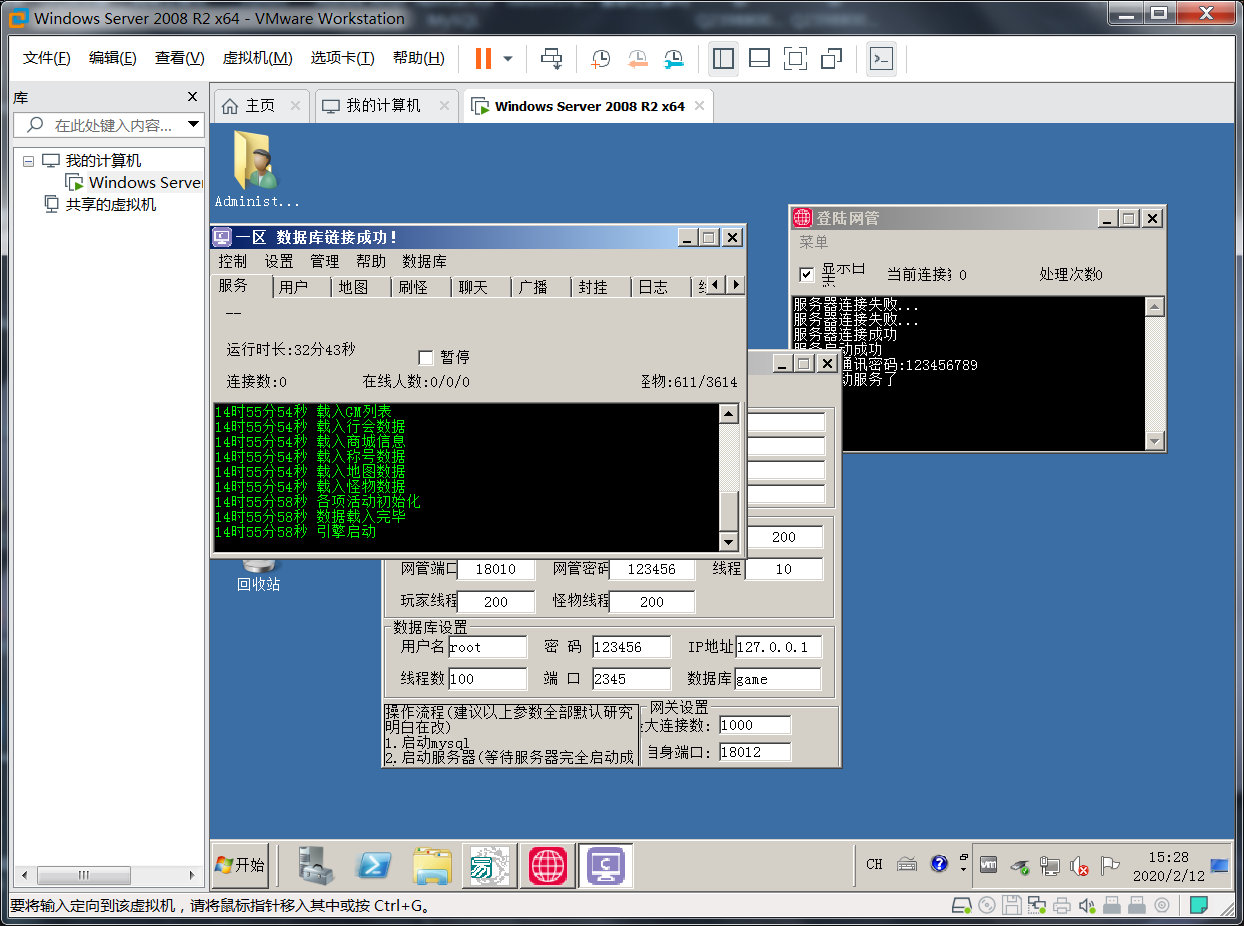Image resolution: width=1244 pixels, height=926 pixels.
Task: Enable the 暂停 checkbox in the server window
Action: point(426,357)
